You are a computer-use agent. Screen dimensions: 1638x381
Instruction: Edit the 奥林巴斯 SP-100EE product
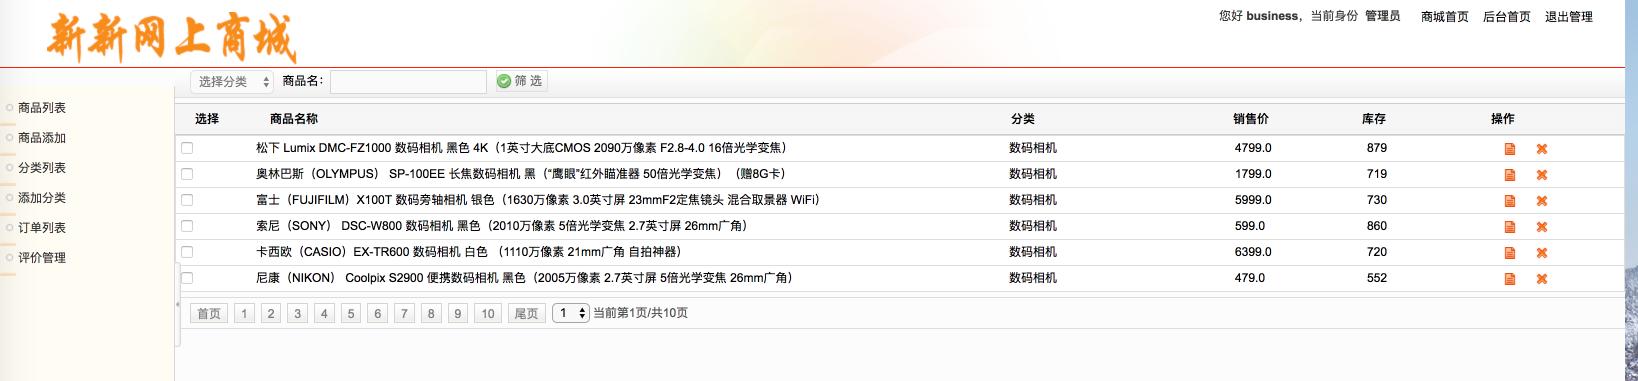(1510, 175)
